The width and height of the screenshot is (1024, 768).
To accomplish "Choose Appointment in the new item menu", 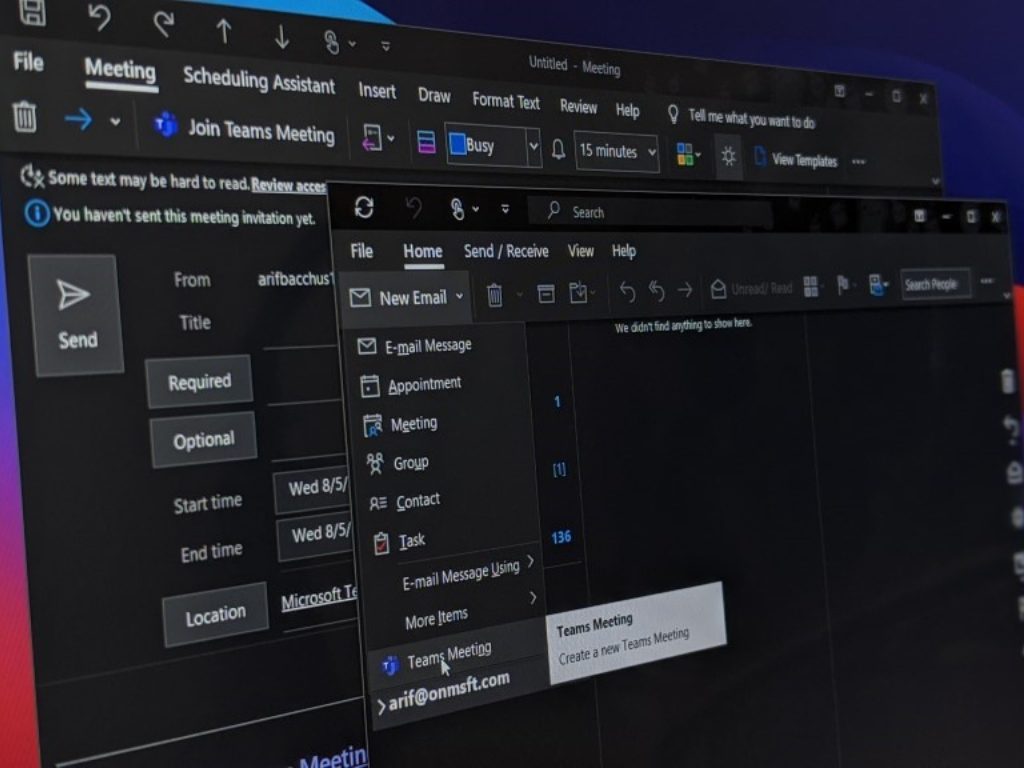I will [x=424, y=385].
